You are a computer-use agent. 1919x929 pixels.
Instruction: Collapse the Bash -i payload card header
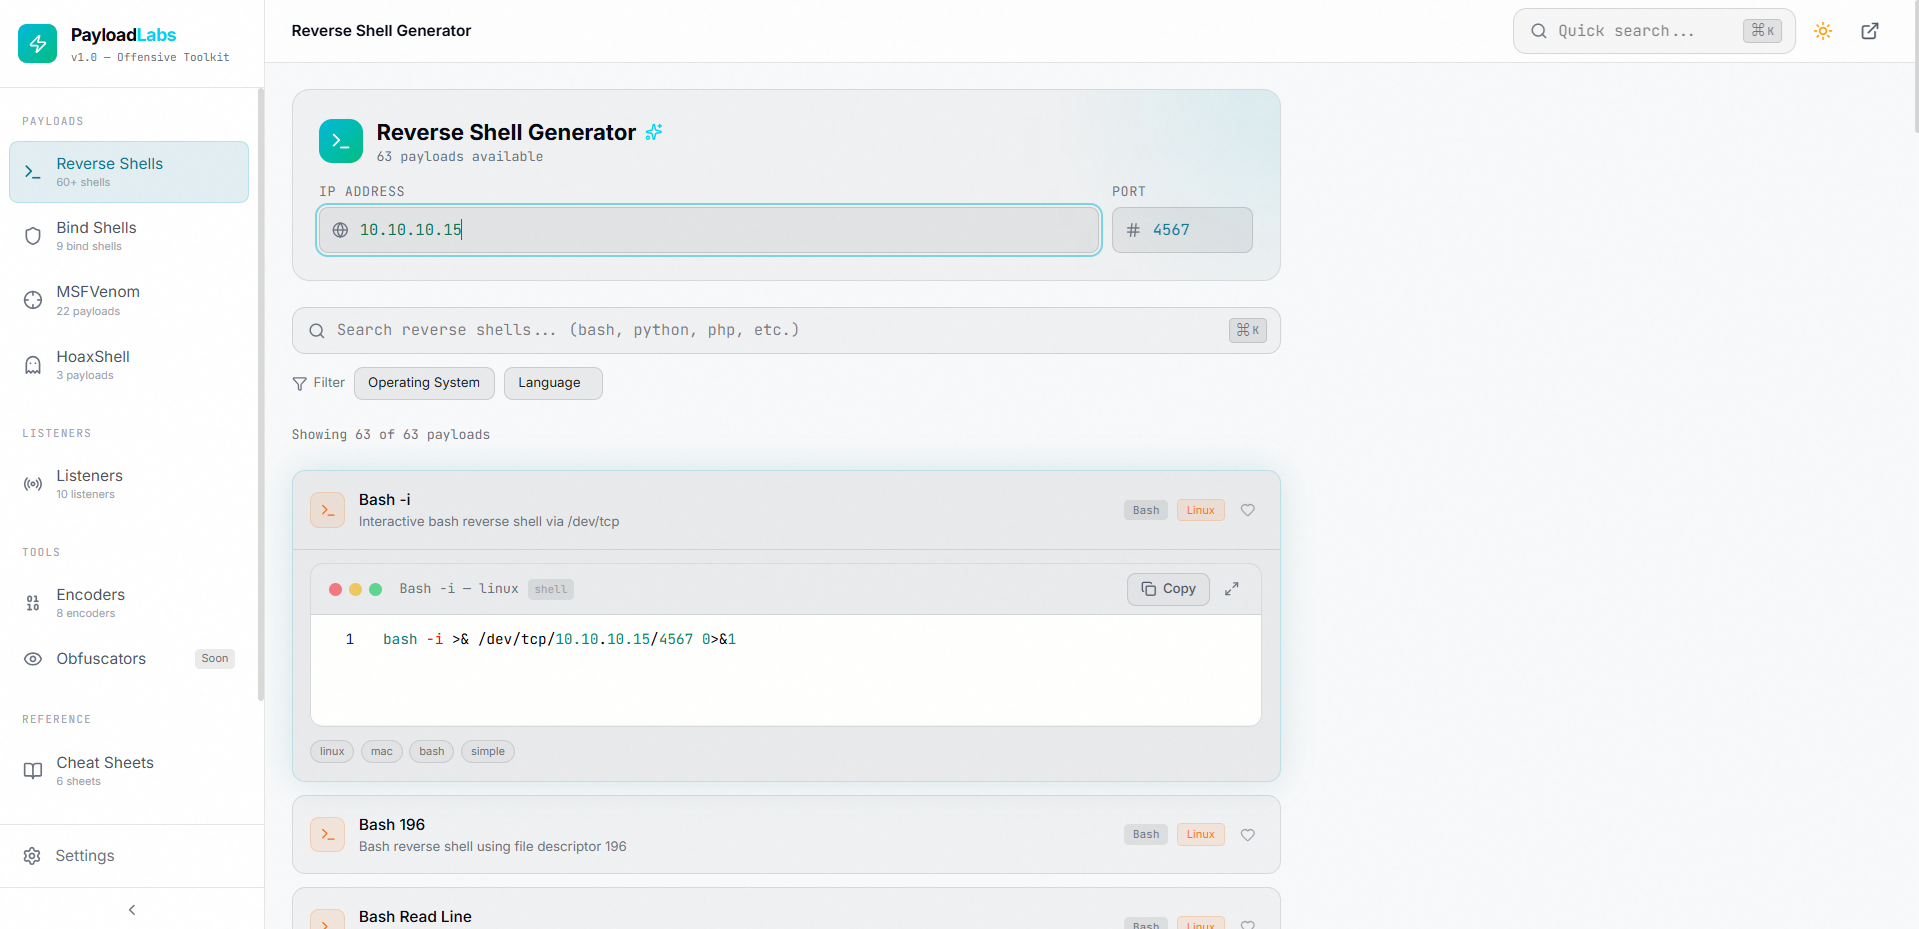point(786,510)
